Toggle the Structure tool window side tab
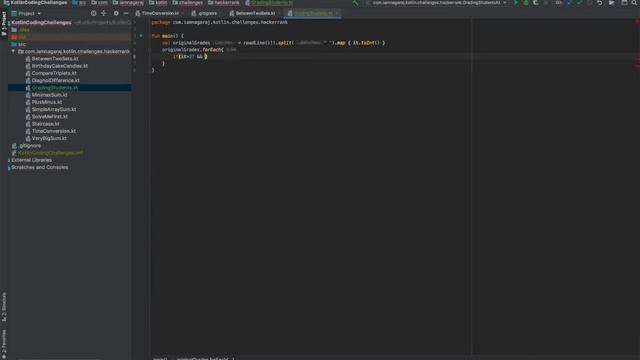640x360 pixels. [x=4, y=307]
